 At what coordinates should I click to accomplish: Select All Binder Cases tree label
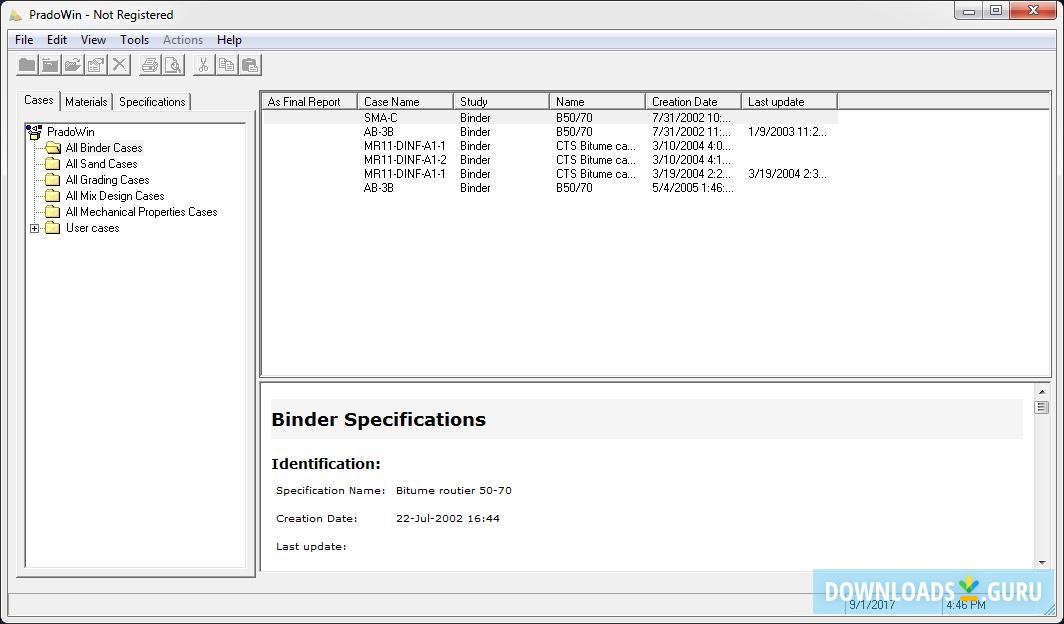click(104, 148)
